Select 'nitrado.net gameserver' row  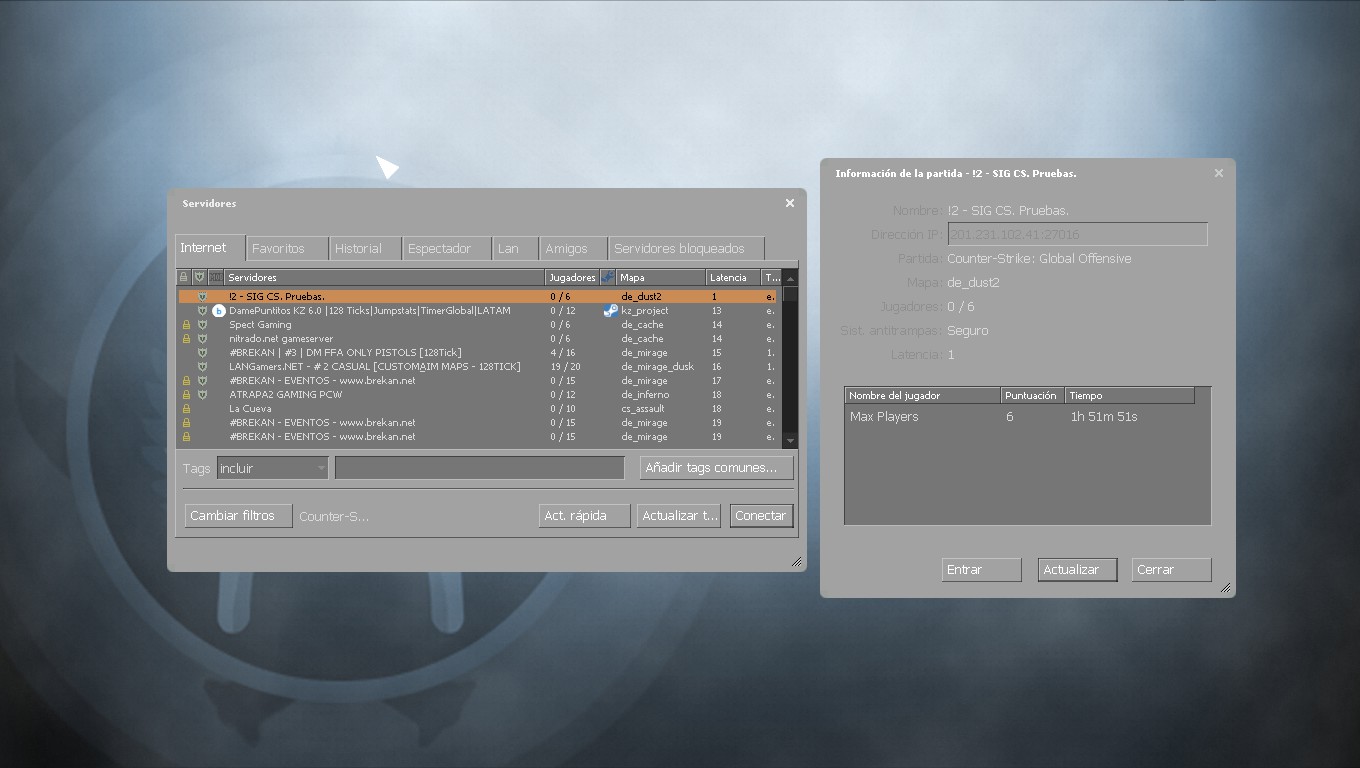click(x=478, y=339)
